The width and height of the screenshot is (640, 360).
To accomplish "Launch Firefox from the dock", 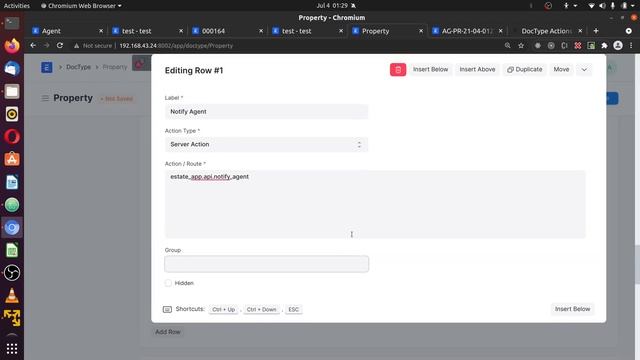I will (x=12, y=46).
